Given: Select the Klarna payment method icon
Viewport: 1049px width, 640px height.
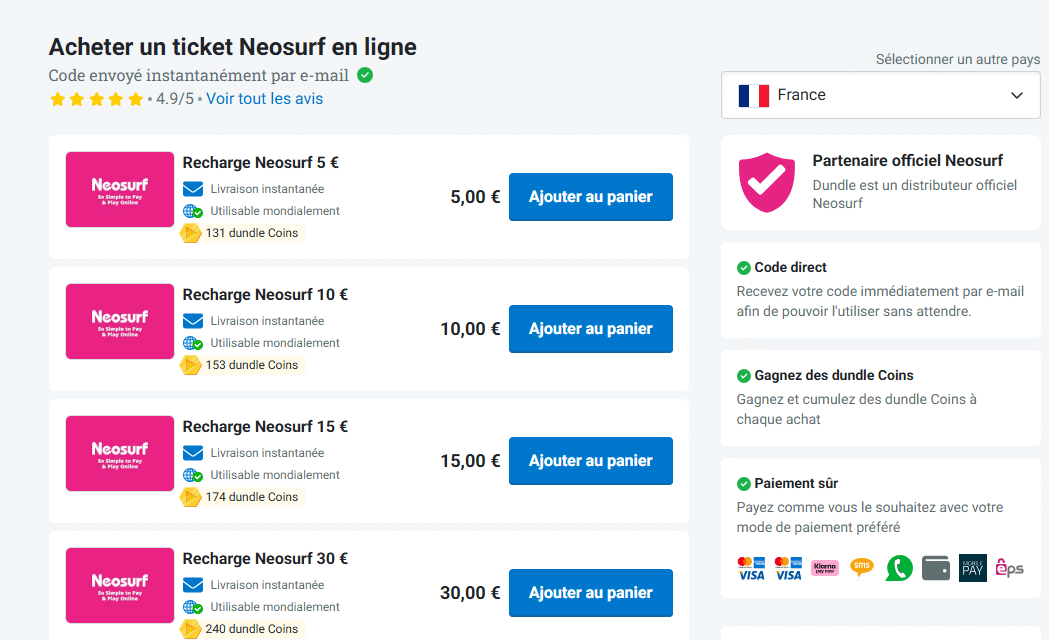Looking at the screenshot, I should [824, 568].
